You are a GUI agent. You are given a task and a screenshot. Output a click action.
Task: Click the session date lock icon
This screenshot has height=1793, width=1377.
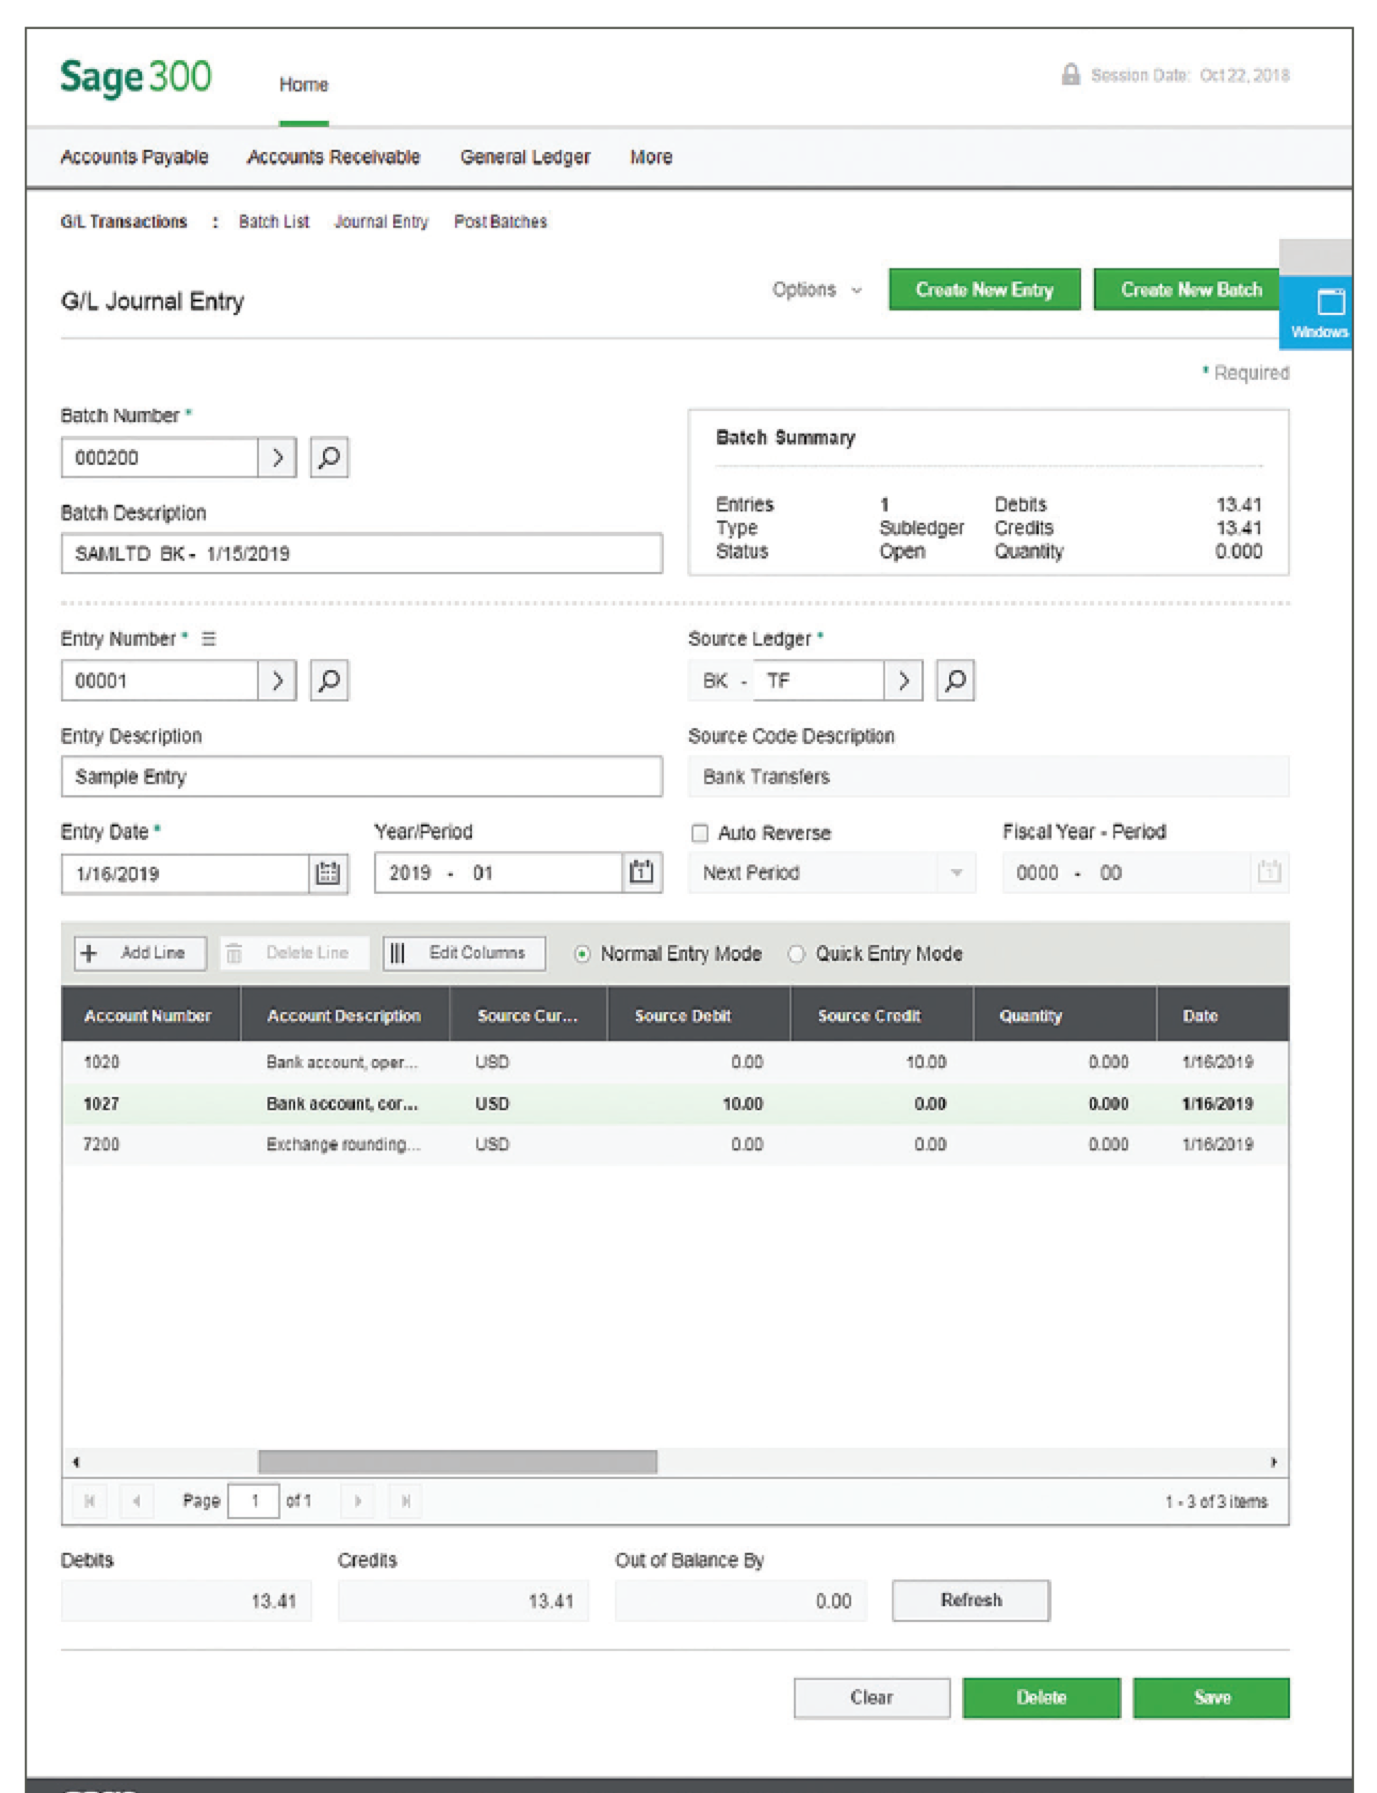(x=1070, y=75)
